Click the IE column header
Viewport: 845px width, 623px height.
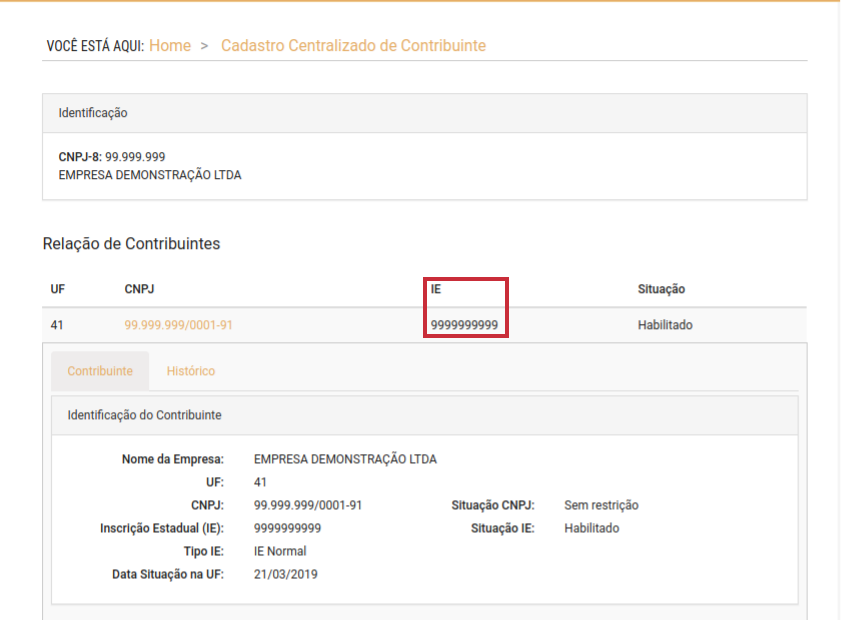pyautogui.click(x=436, y=289)
